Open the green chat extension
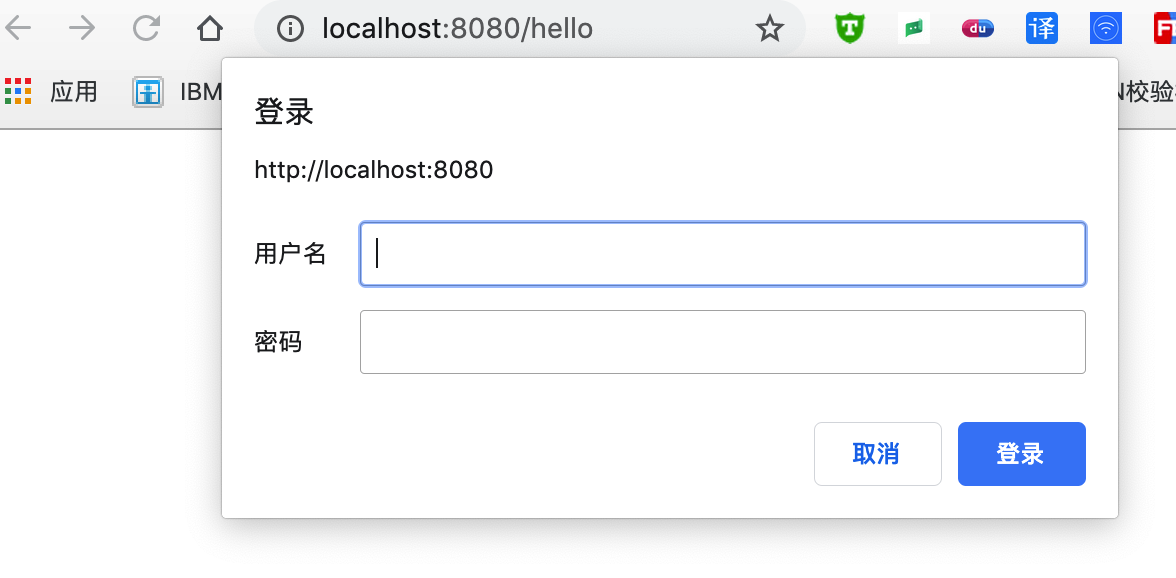Image resolution: width=1176 pixels, height=578 pixels. point(913,28)
